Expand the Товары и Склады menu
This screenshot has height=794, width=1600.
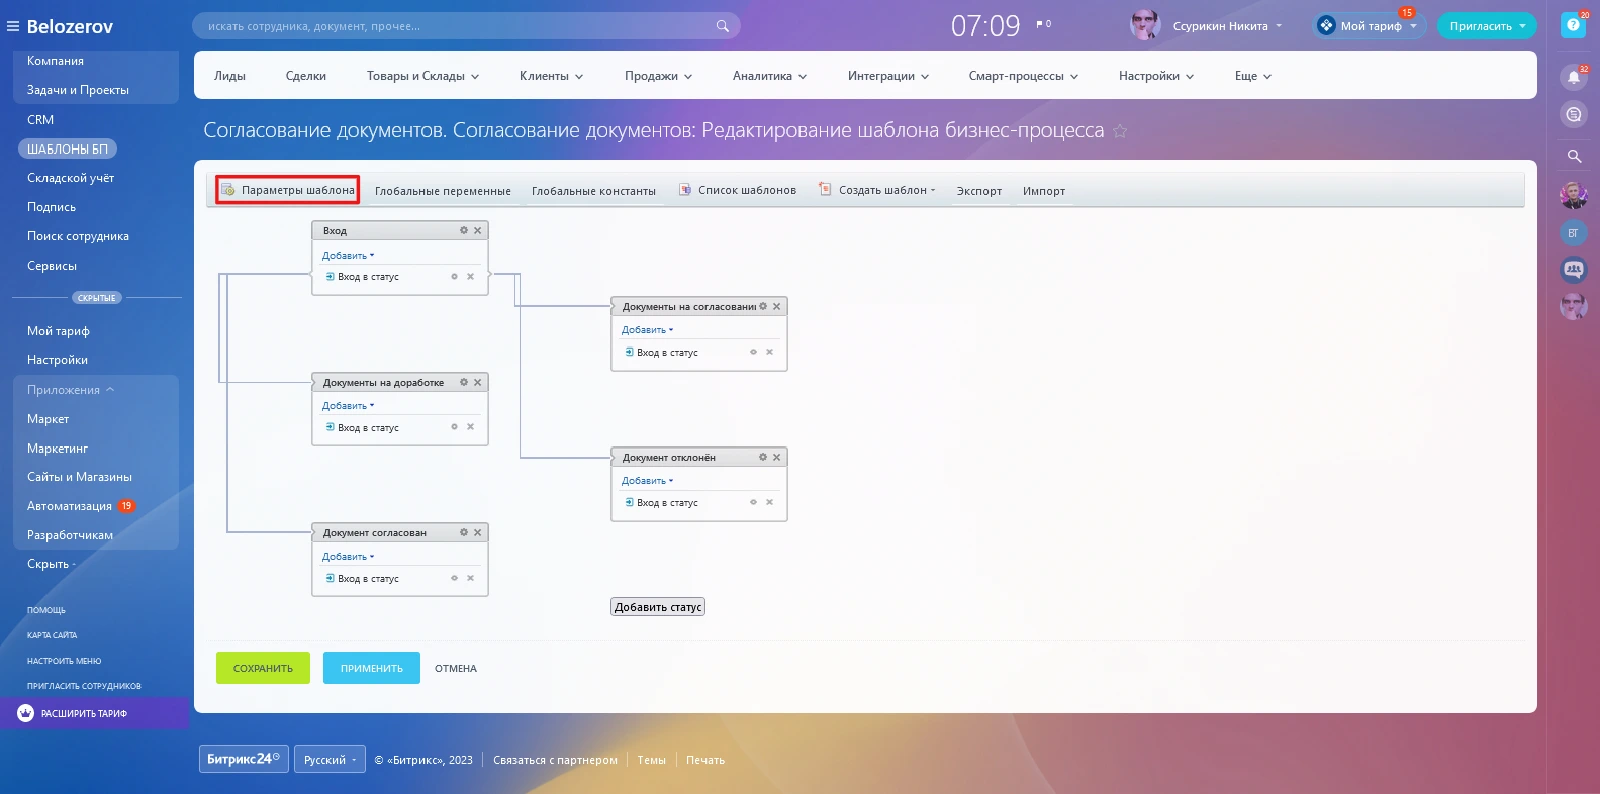tap(422, 76)
